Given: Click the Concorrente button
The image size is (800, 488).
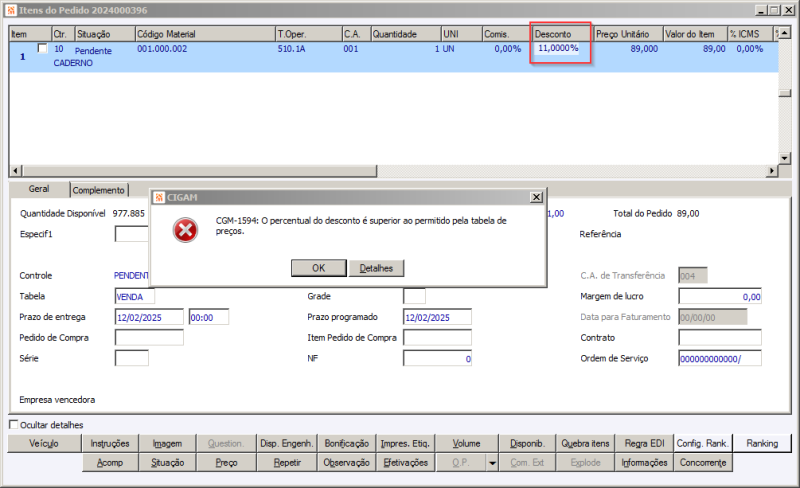Looking at the screenshot, I should [703, 462].
